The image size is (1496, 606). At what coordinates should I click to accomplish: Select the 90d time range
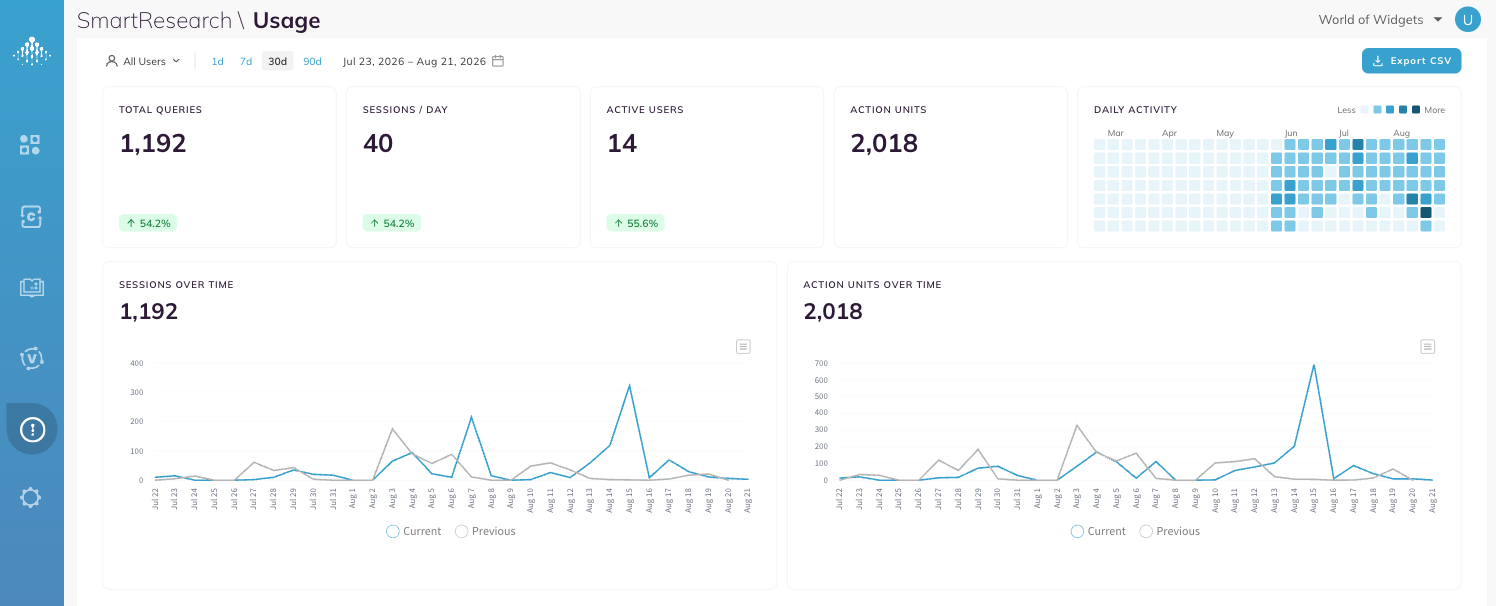click(312, 61)
